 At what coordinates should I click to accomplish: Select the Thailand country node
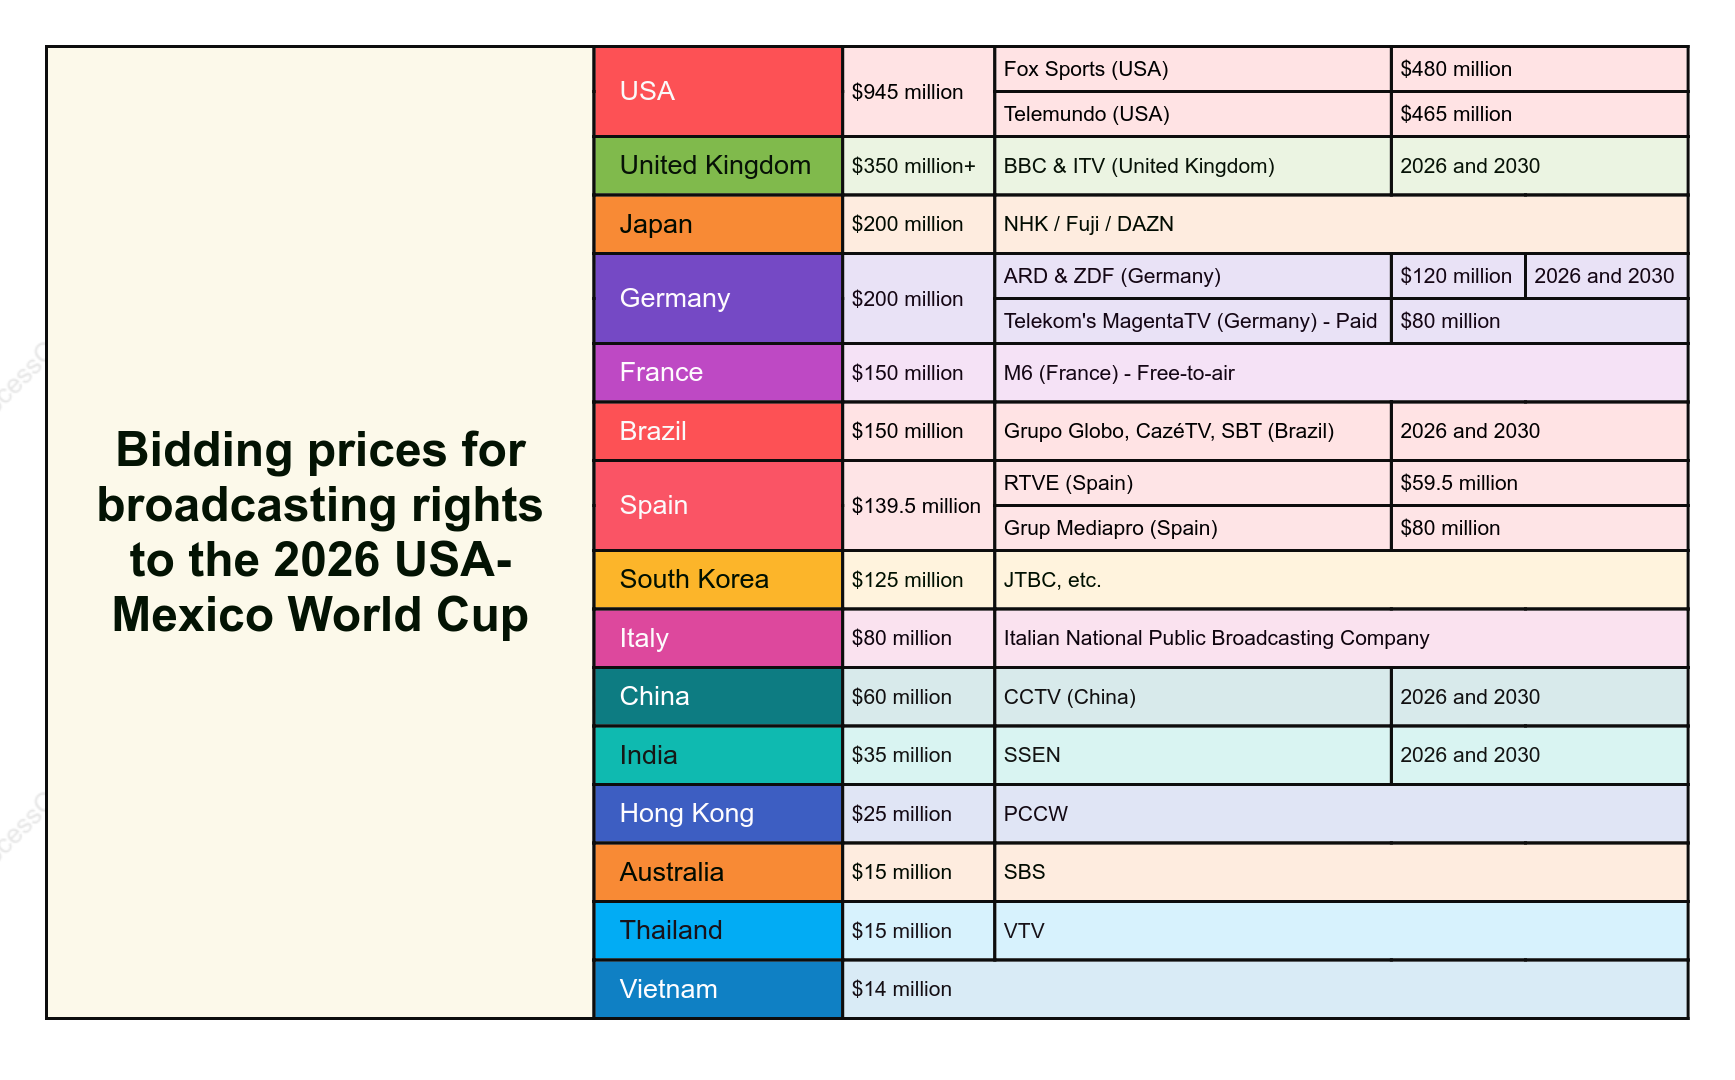click(718, 930)
